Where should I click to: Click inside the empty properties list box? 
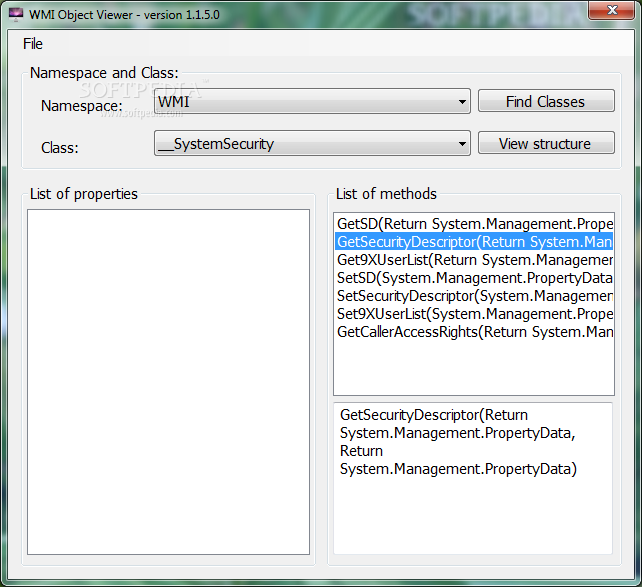click(168, 382)
